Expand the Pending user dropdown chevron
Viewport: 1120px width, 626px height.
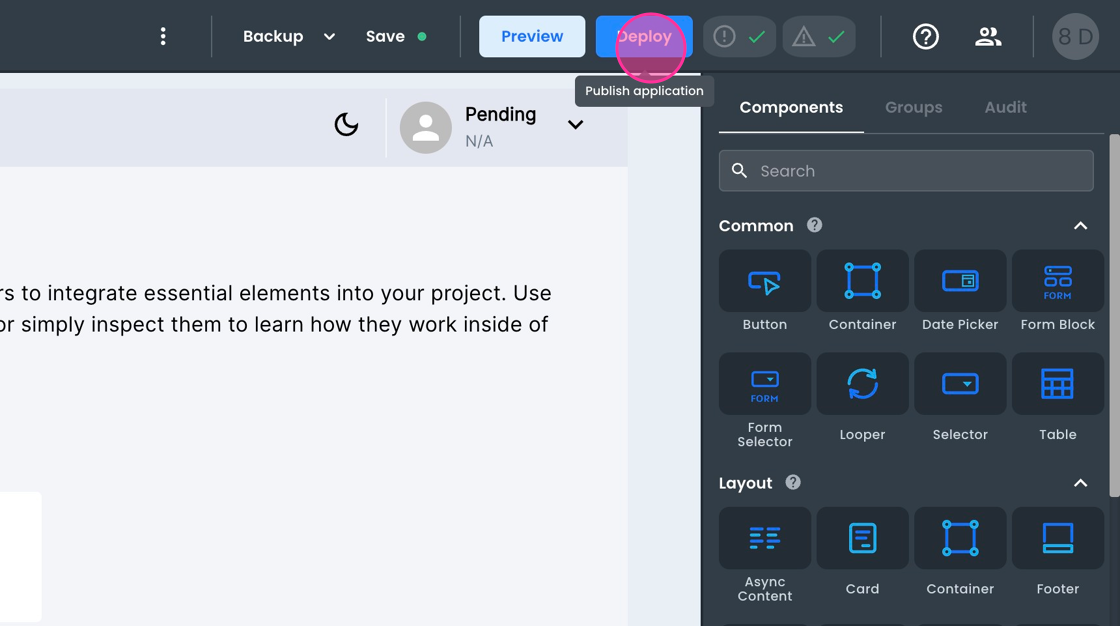pyautogui.click(x=575, y=125)
